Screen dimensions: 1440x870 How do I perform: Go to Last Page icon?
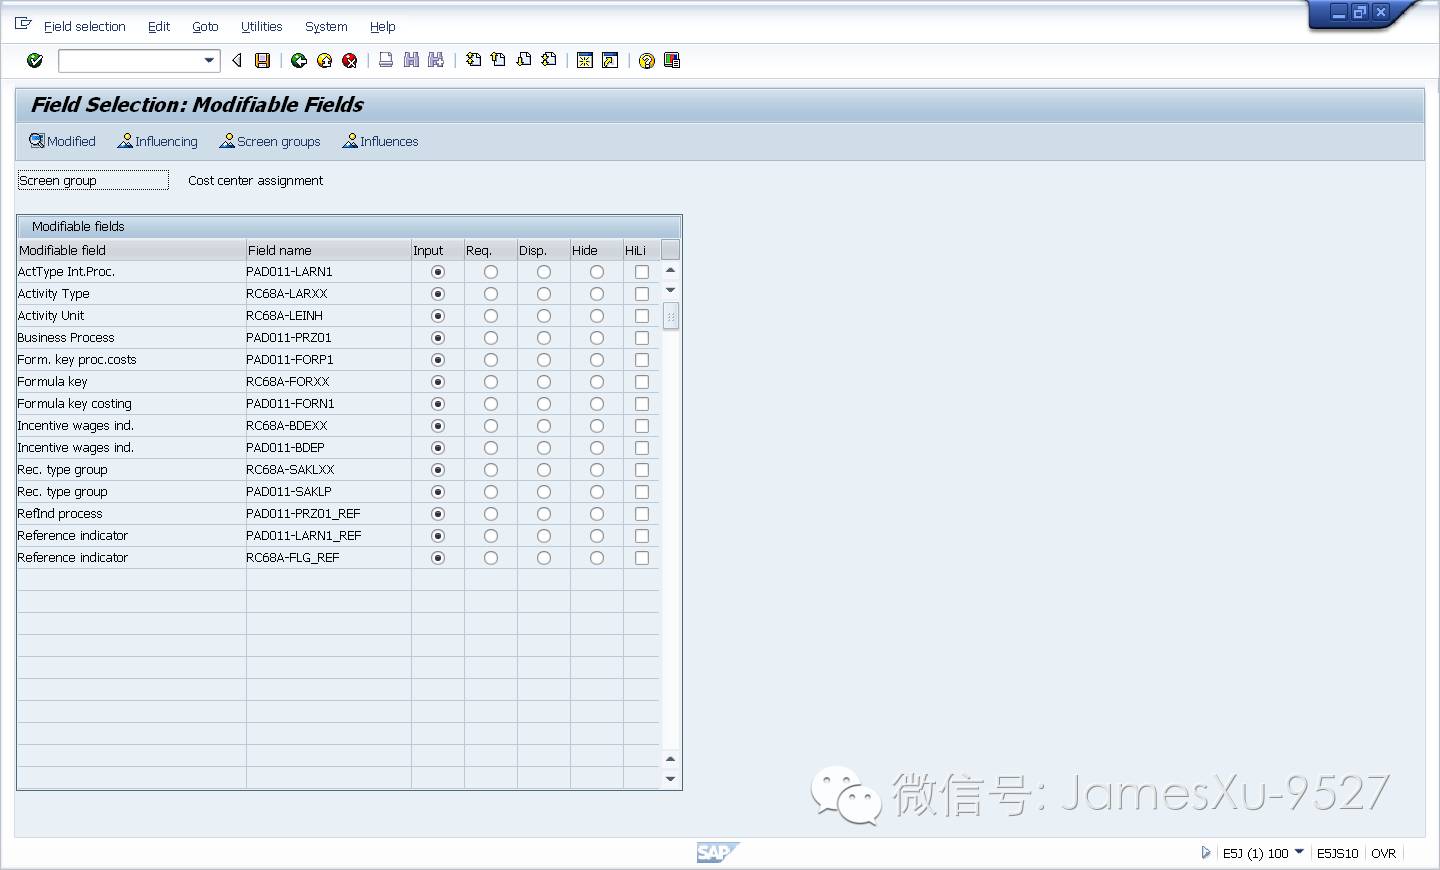pos(549,61)
